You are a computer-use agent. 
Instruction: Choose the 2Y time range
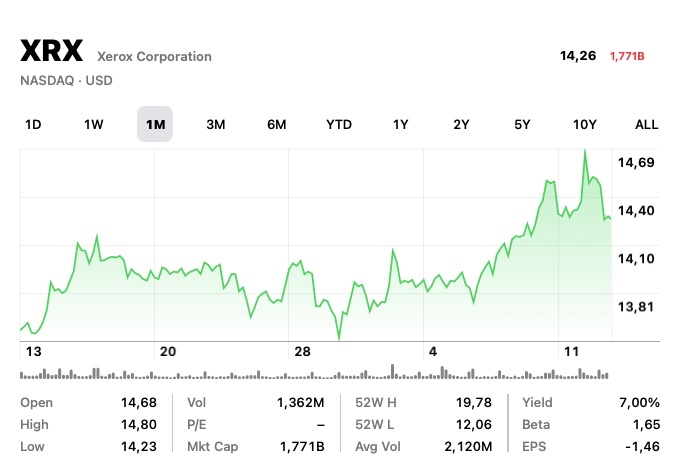click(x=461, y=125)
